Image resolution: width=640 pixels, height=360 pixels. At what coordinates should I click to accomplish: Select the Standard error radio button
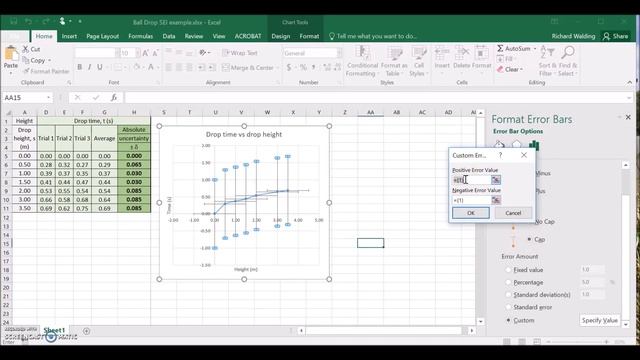tap(508, 307)
